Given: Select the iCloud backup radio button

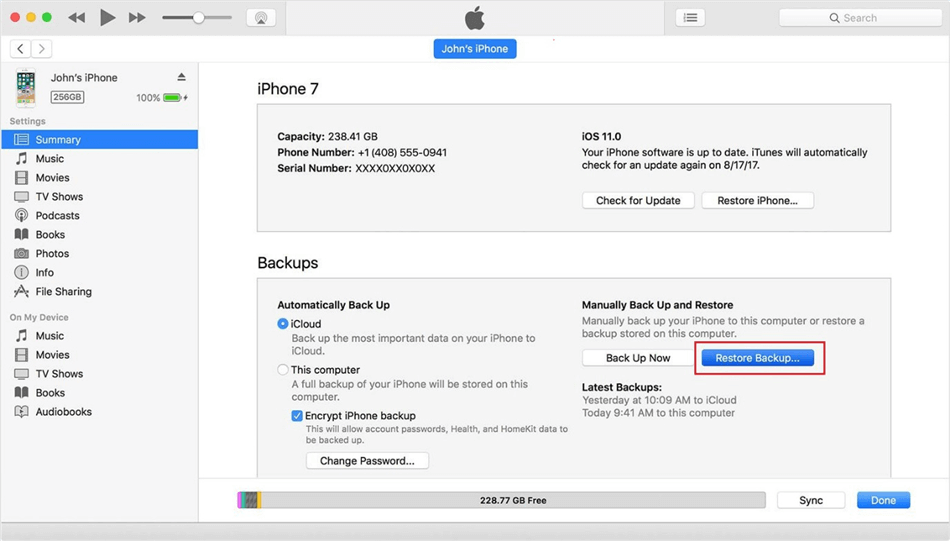Looking at the screenshot, I should 282,324.
